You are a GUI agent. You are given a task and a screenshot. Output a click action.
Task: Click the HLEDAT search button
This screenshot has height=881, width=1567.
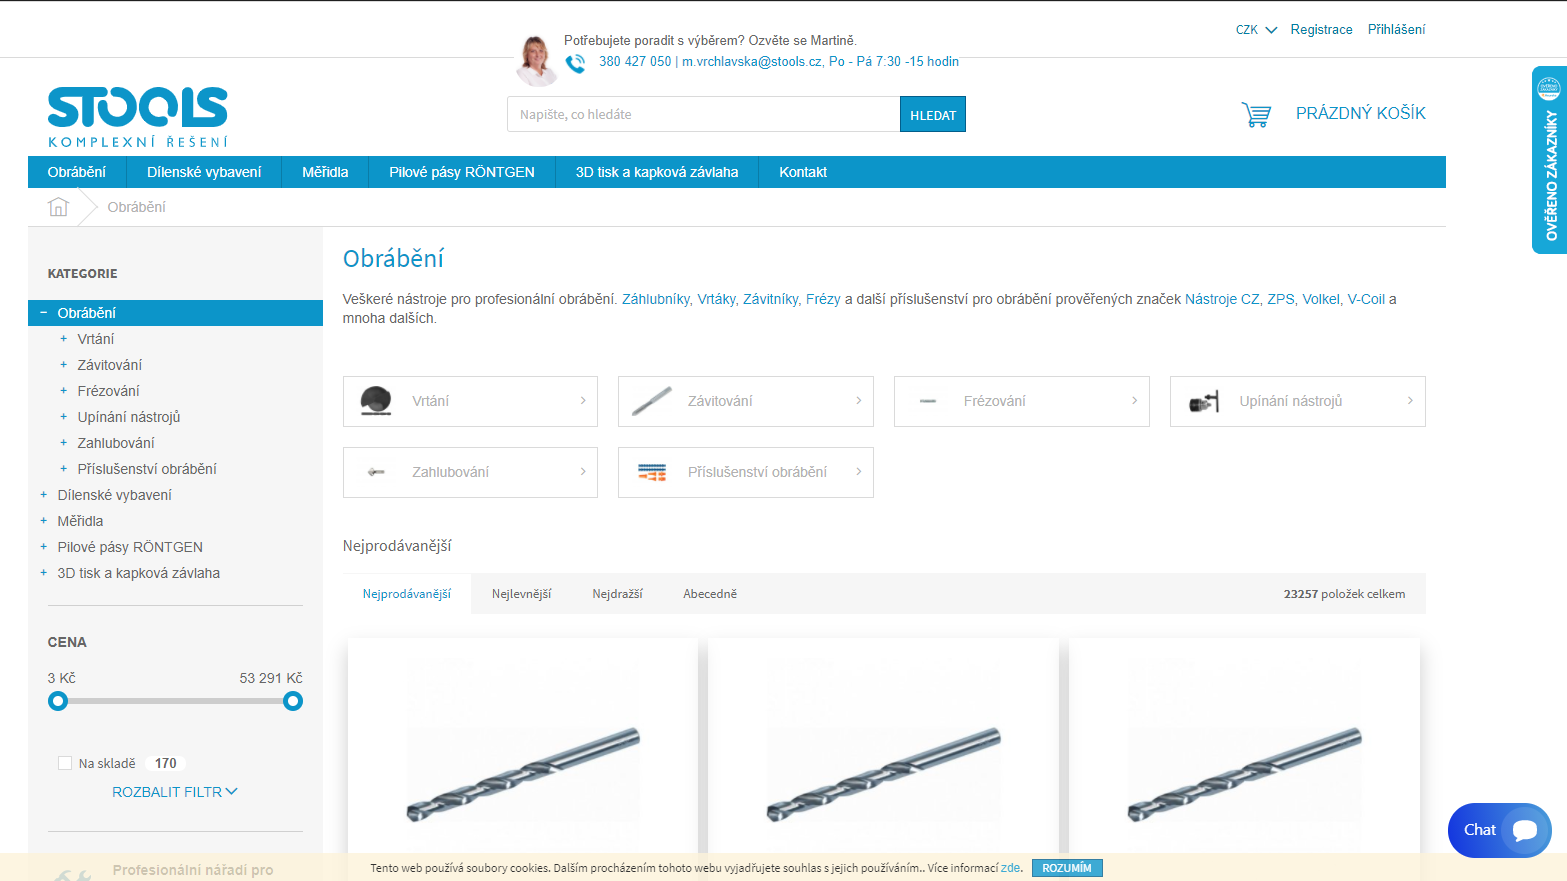[x=933, y=114]
